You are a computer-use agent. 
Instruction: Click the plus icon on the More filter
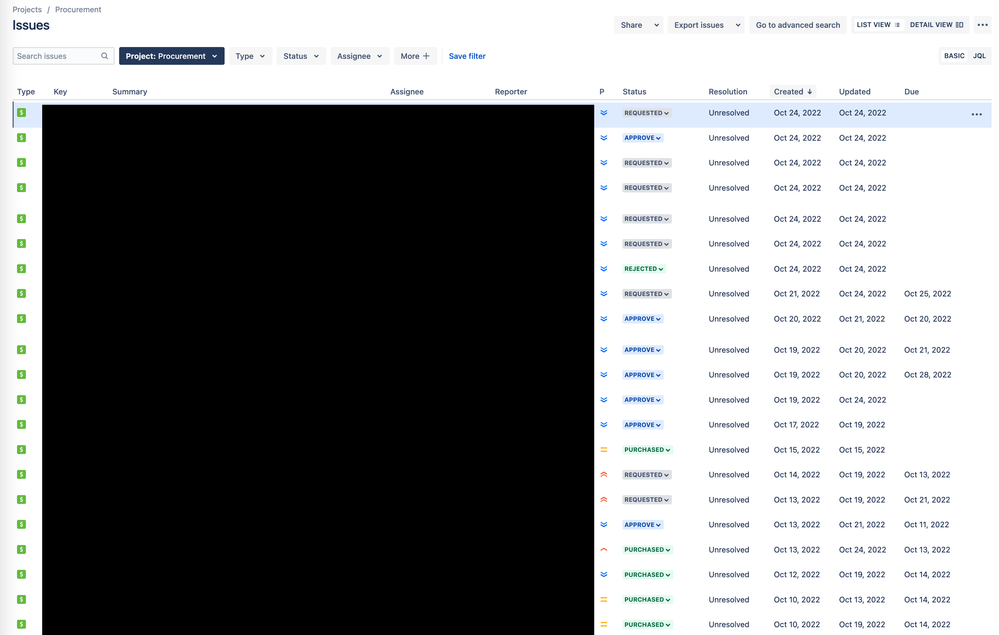coord(426,56)
